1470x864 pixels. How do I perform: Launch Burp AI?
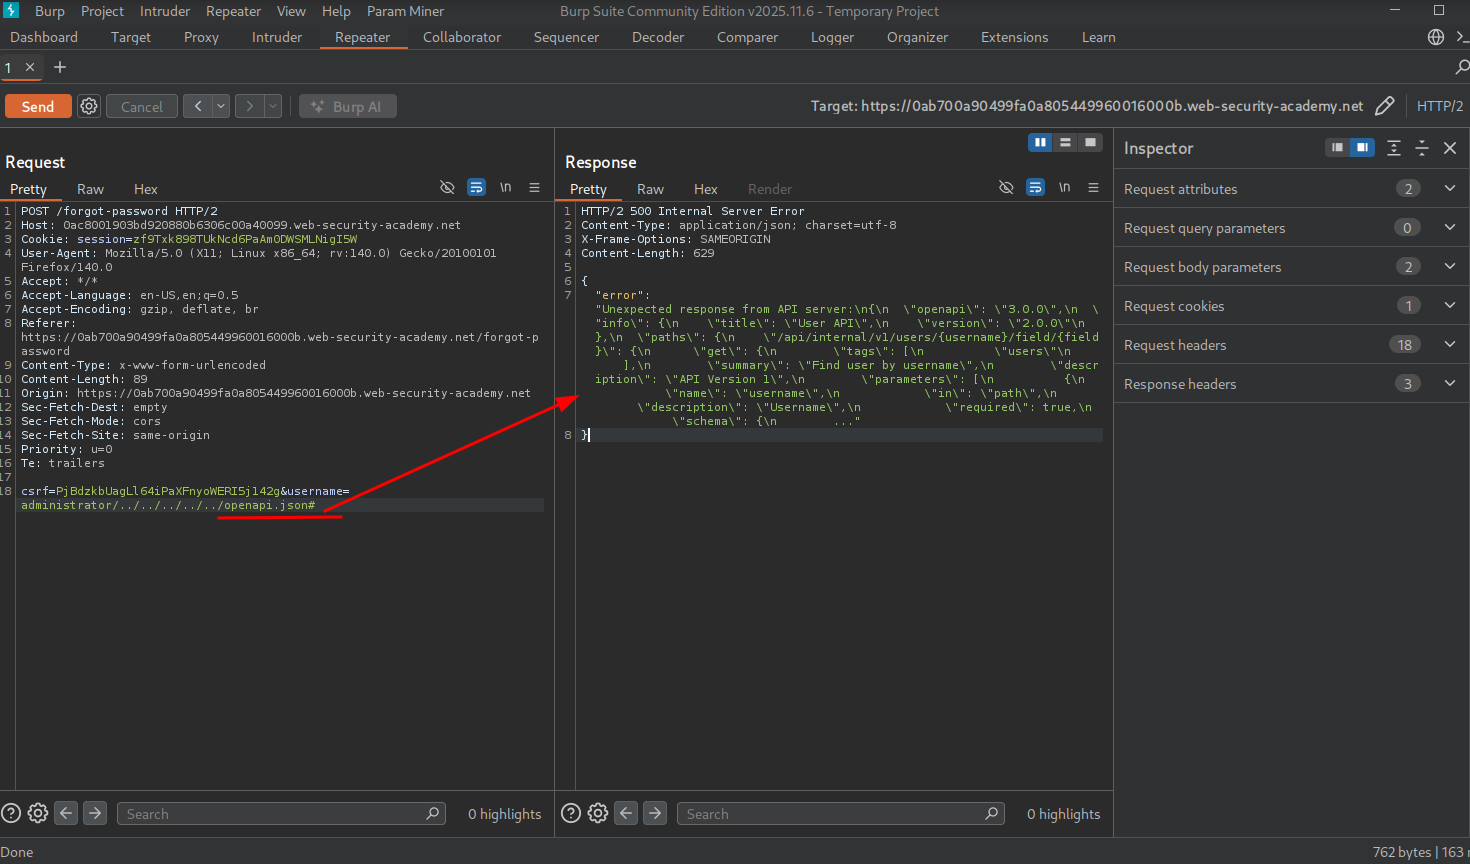click(348, 106)
